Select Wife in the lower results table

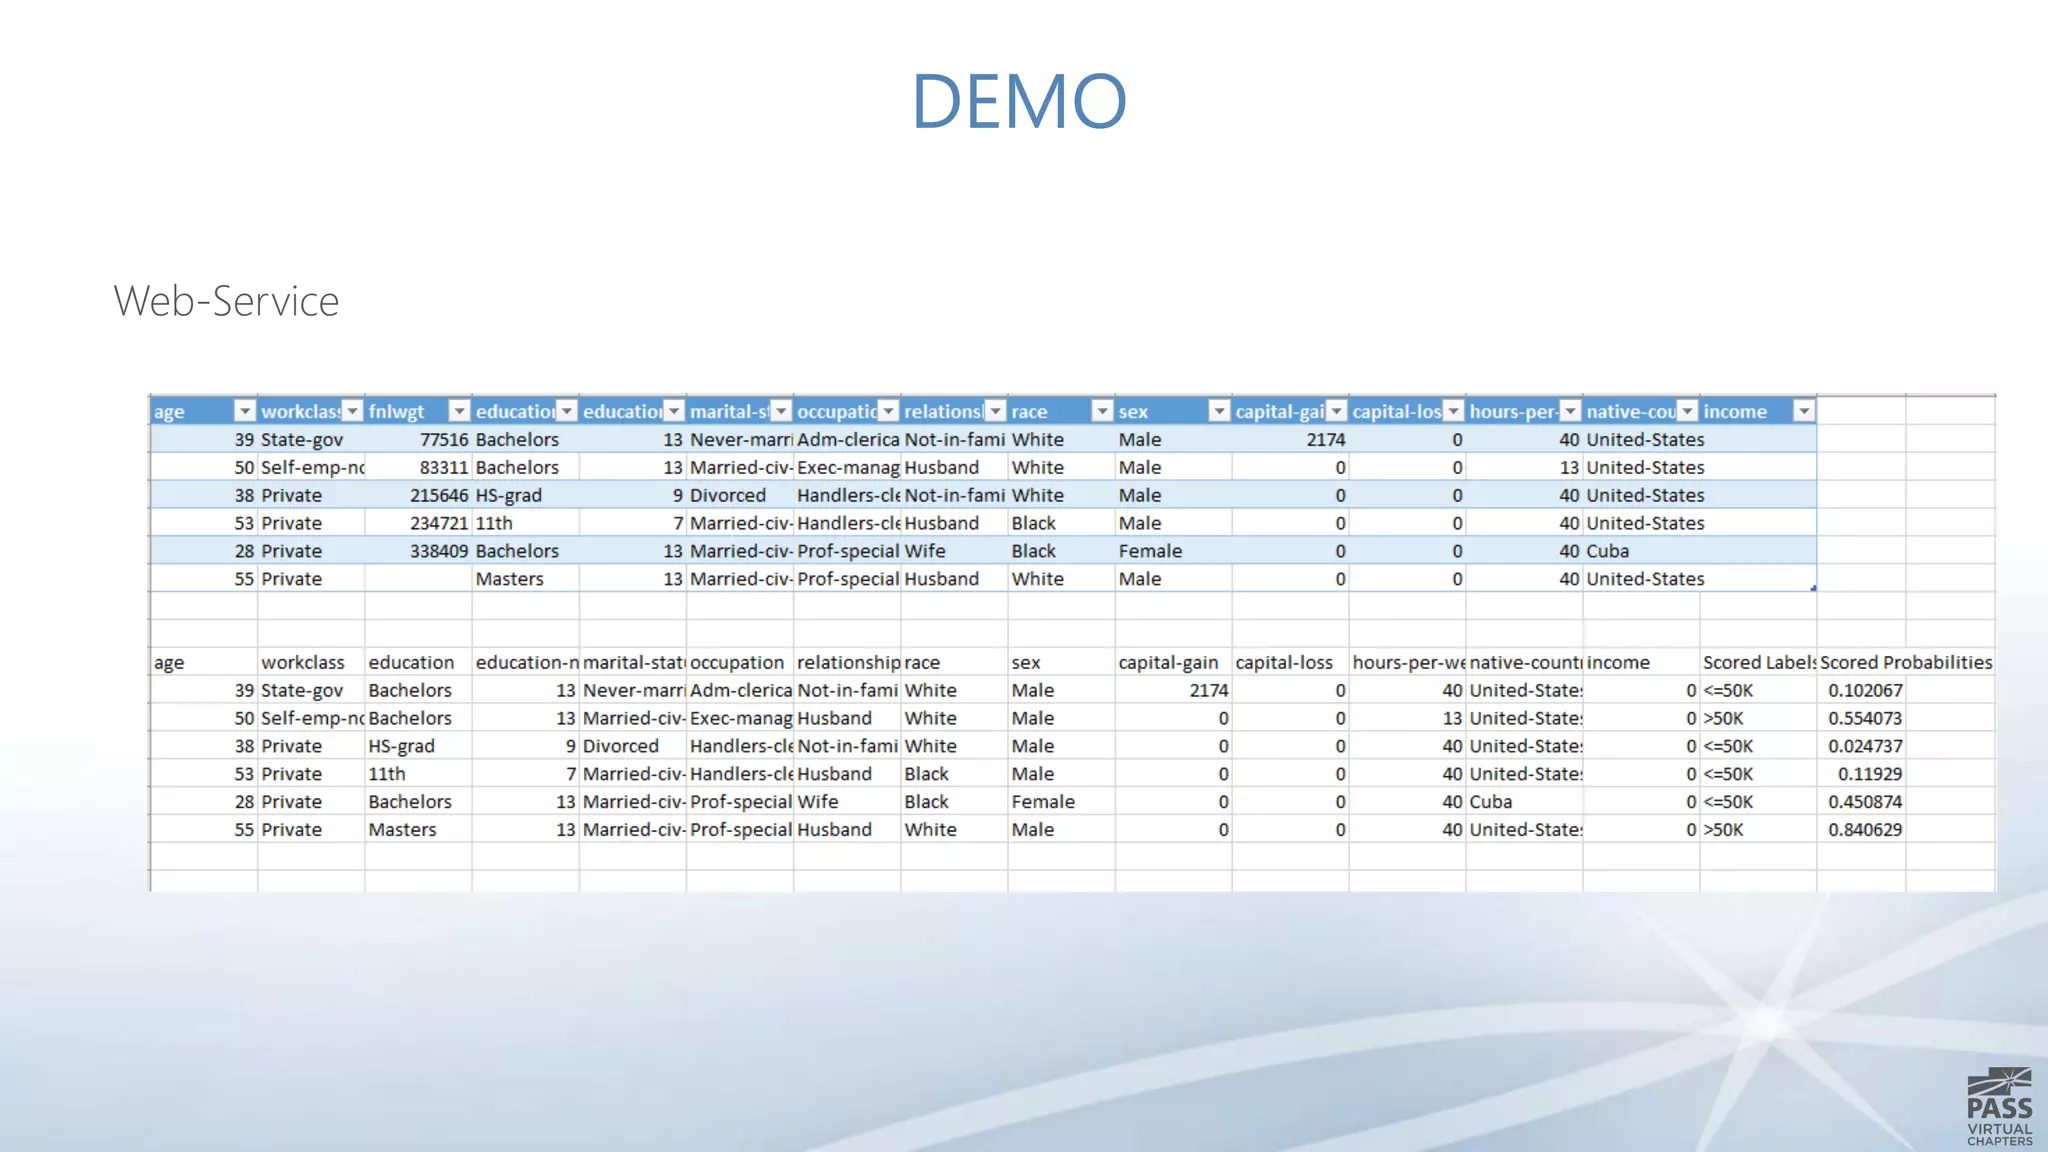(x=847, y=802)
